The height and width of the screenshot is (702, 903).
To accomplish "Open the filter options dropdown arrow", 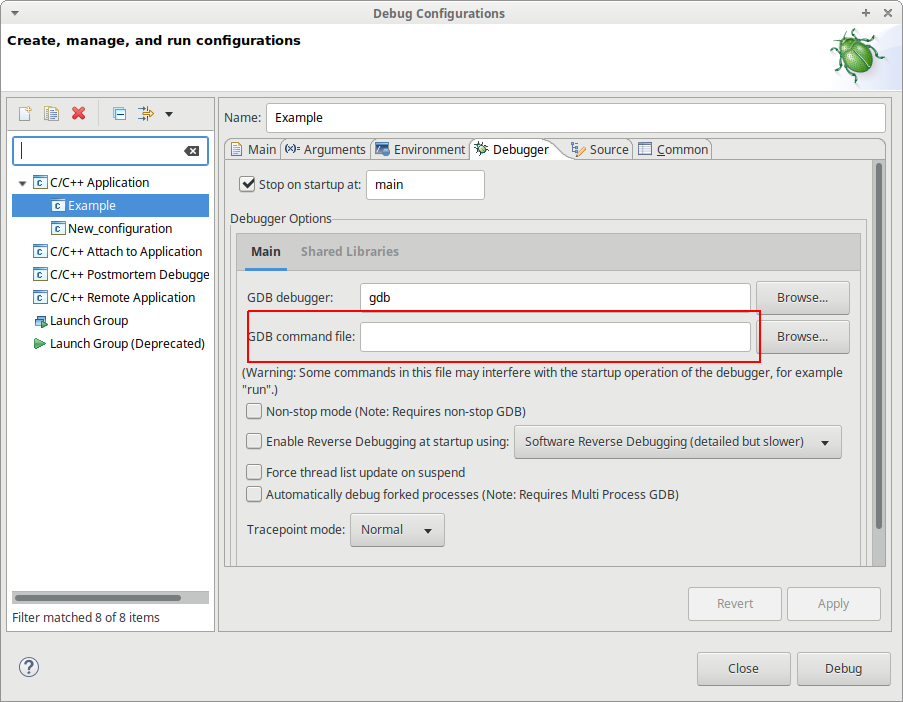I will click(x=169, y=114).
